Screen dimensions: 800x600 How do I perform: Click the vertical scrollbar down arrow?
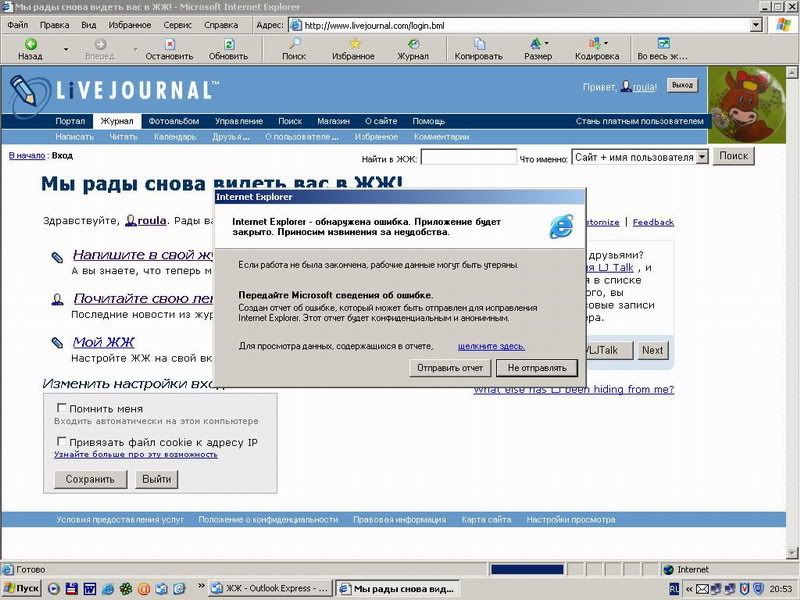click(792, 553)
